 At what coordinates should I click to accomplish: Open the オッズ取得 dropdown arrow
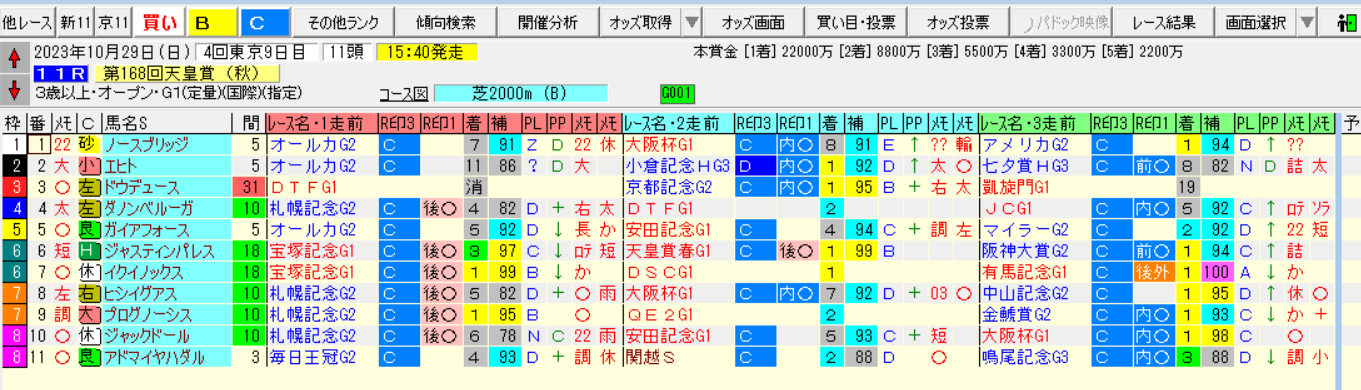[x=691, y=22]
